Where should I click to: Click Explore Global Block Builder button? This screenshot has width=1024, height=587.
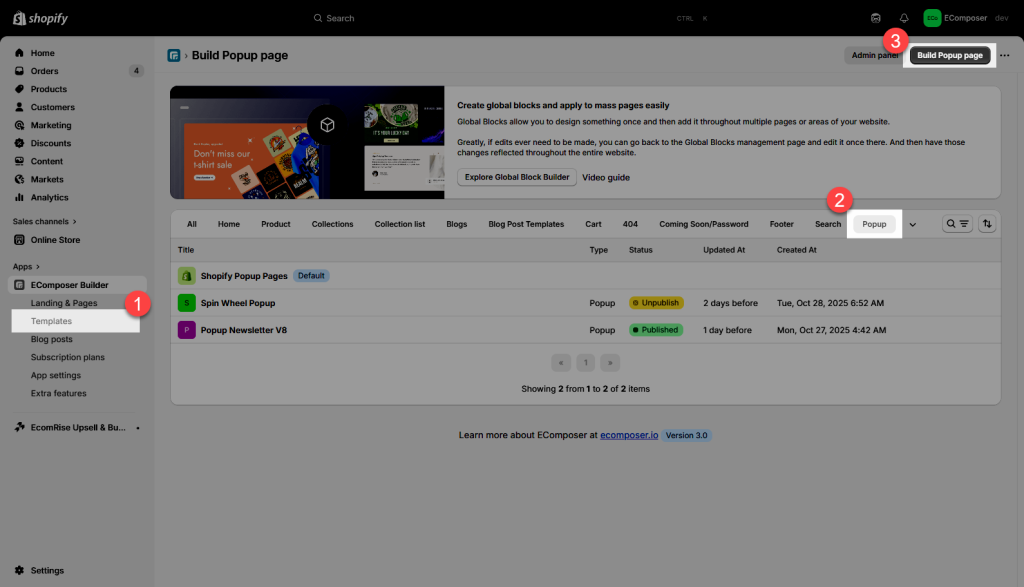tap(516, 177)
